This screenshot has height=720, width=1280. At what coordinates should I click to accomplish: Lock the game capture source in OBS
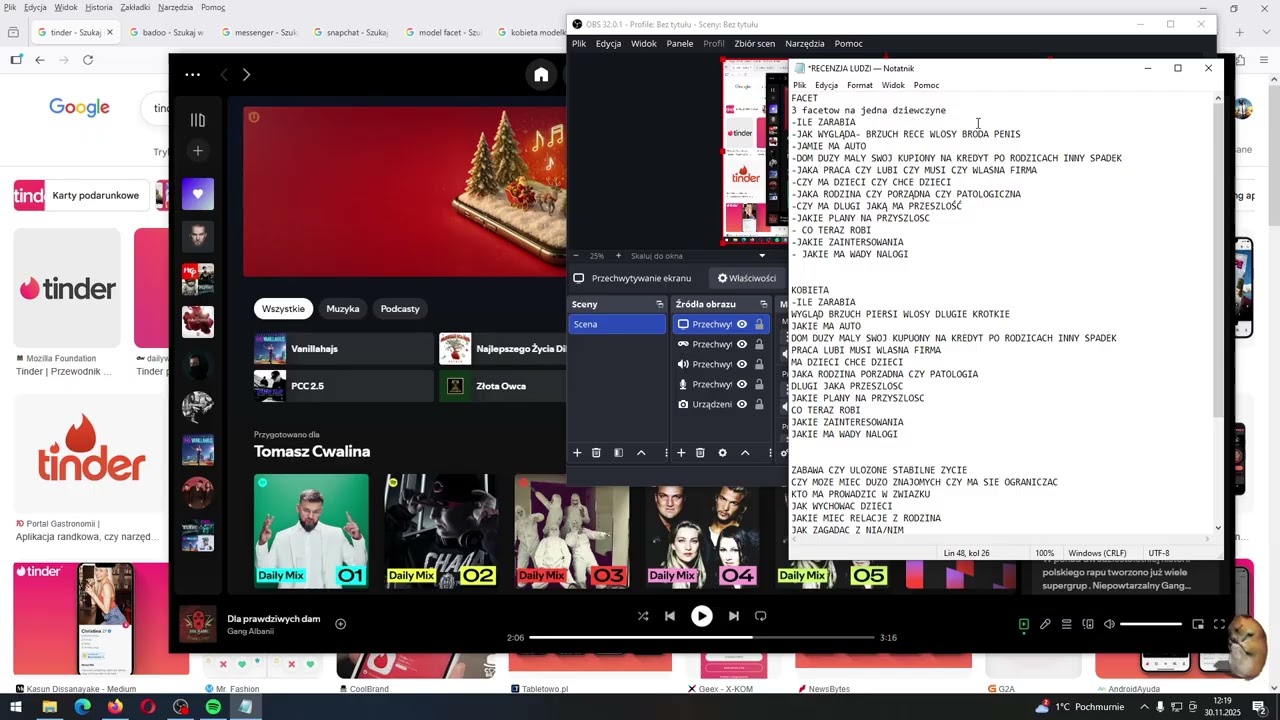(759, 344)
